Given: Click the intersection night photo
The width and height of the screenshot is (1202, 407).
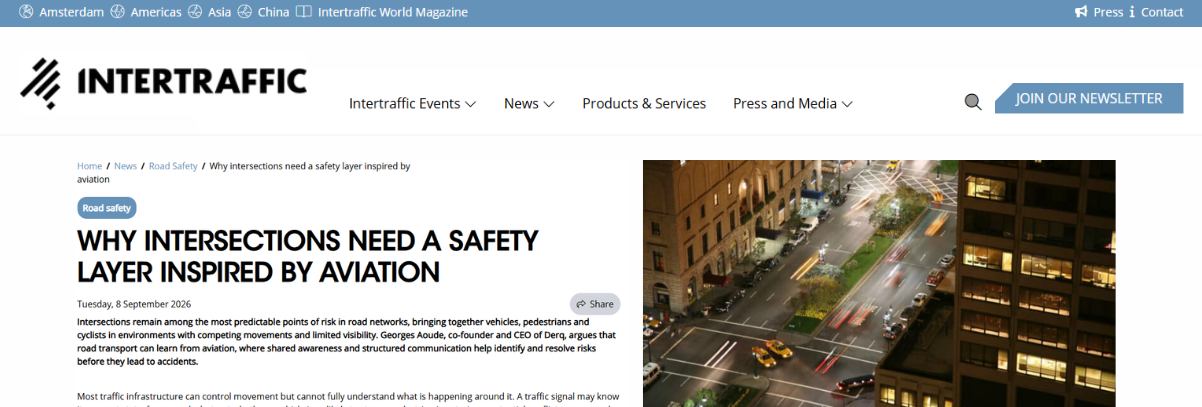Looking at the screenshot, I should click(x=879, y=283).
